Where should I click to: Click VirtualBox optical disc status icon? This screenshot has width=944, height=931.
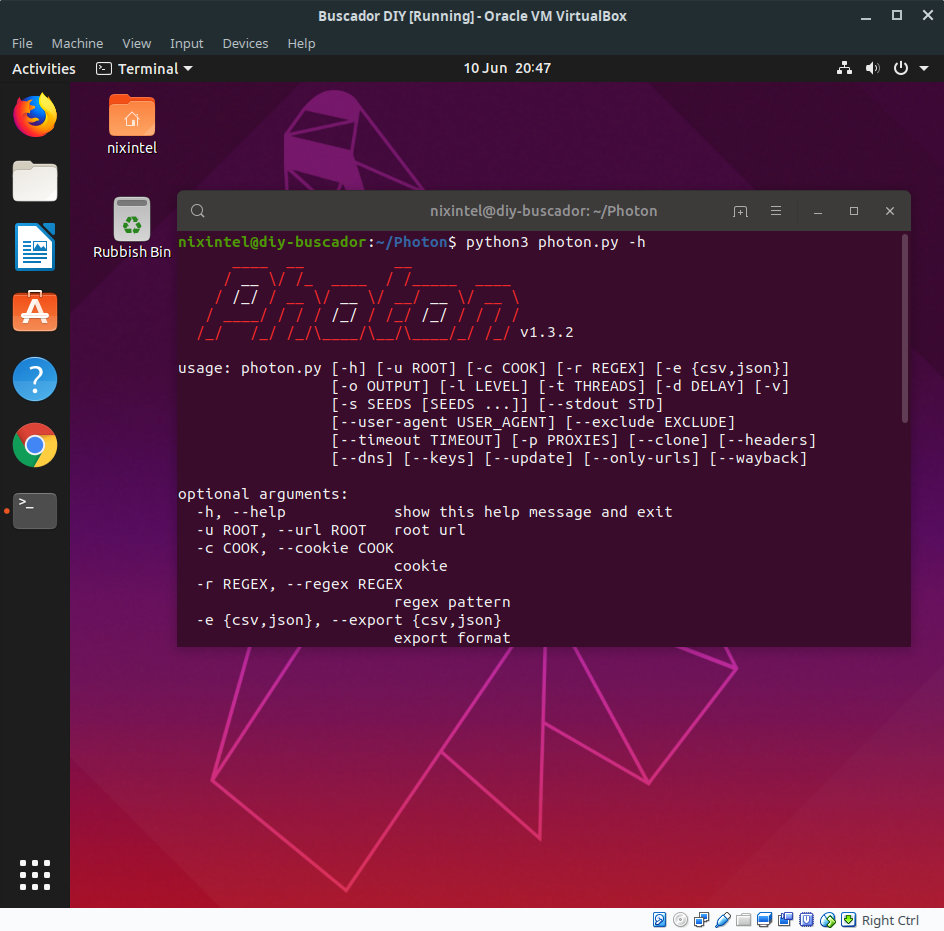click(x=680, y=920)
